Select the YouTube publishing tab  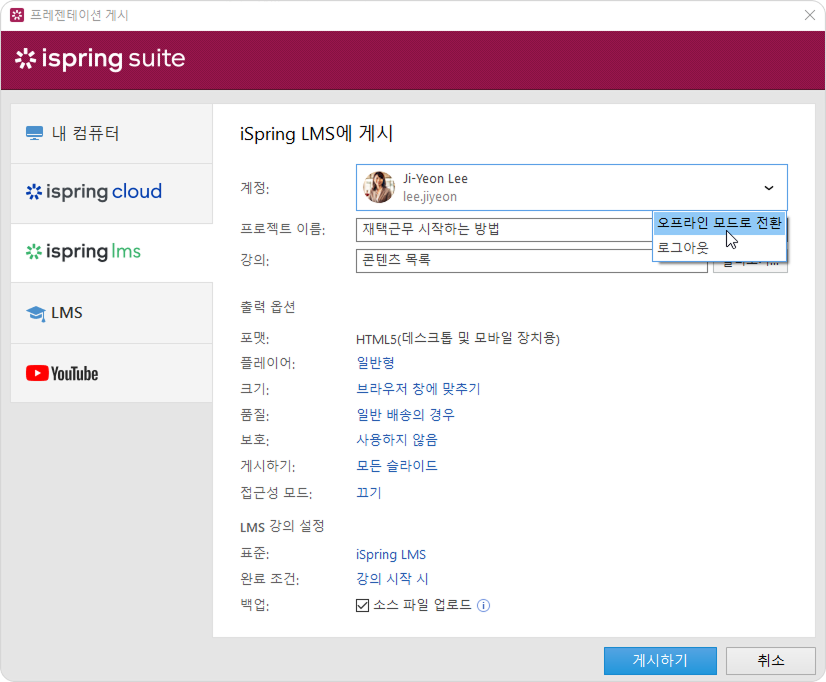coord(111,373)
